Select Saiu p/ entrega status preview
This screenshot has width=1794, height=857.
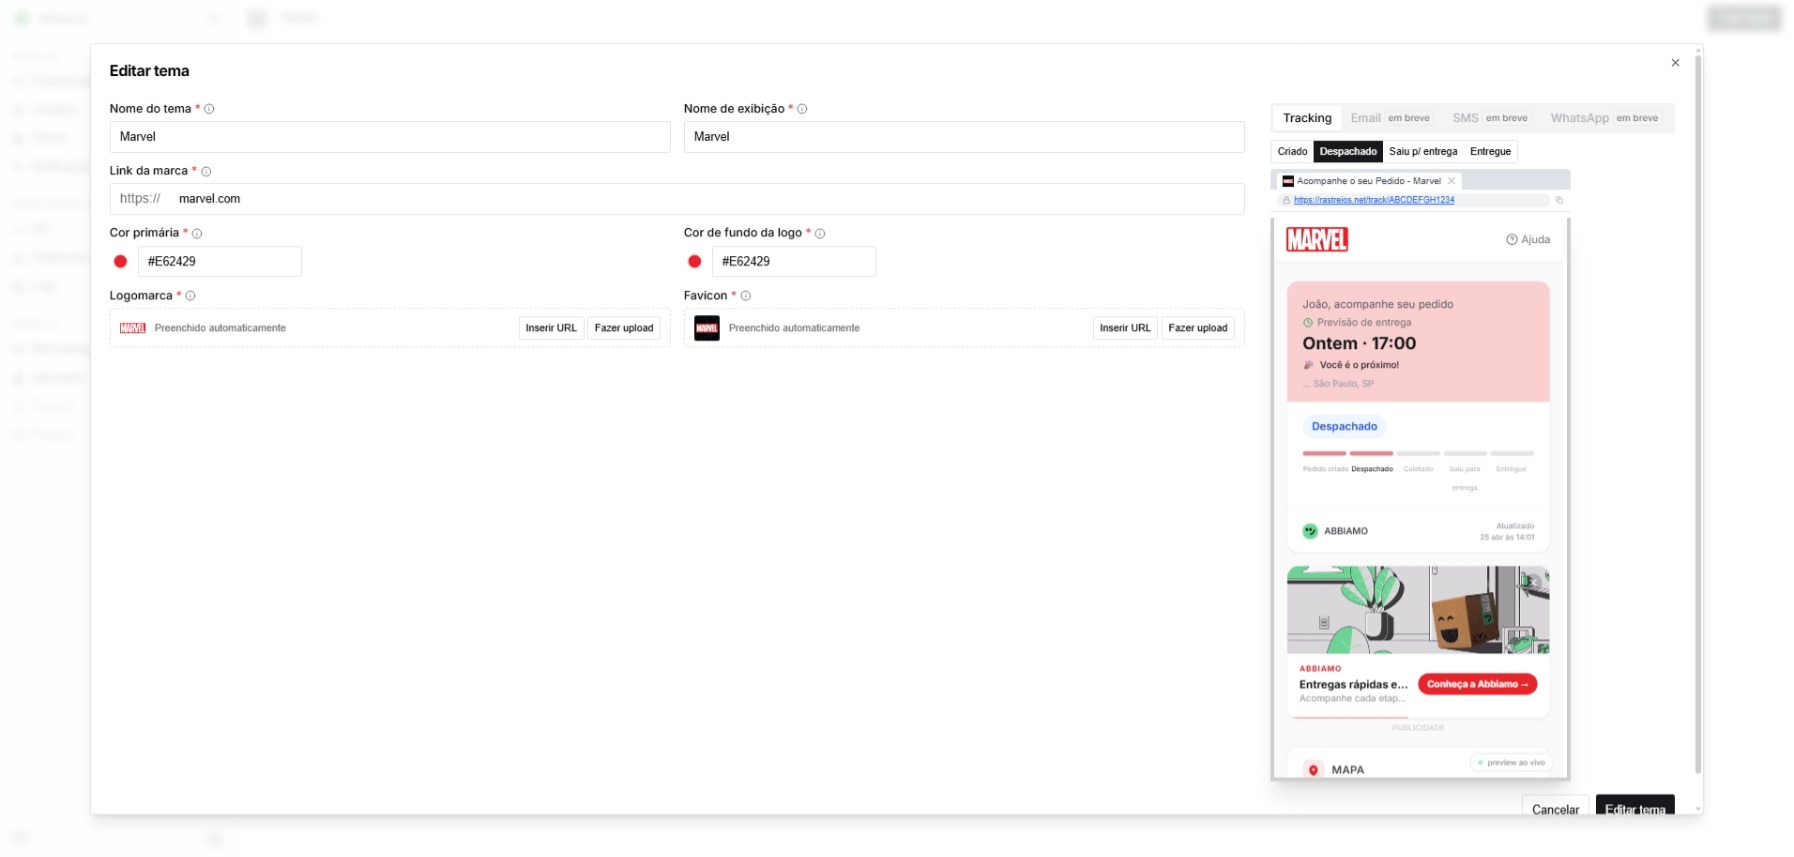point(1422,152)
